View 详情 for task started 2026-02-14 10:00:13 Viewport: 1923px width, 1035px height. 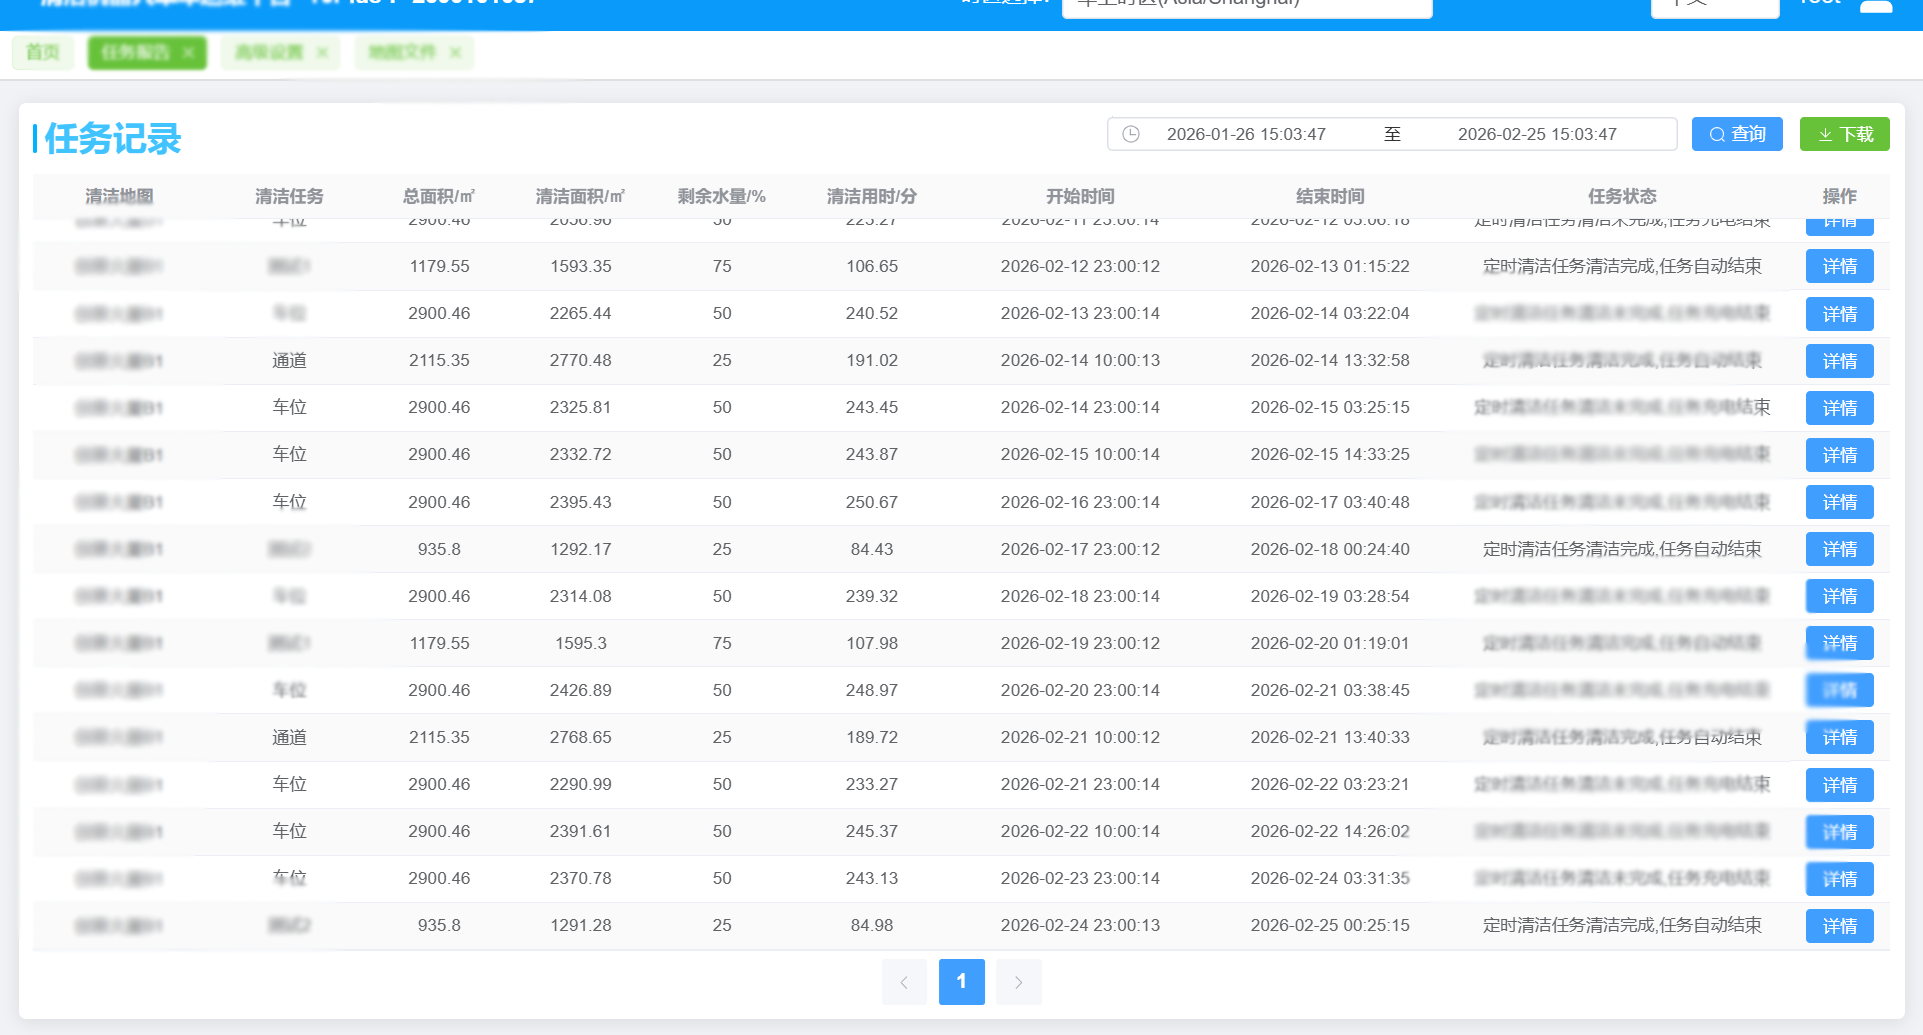pos(1839,361)
